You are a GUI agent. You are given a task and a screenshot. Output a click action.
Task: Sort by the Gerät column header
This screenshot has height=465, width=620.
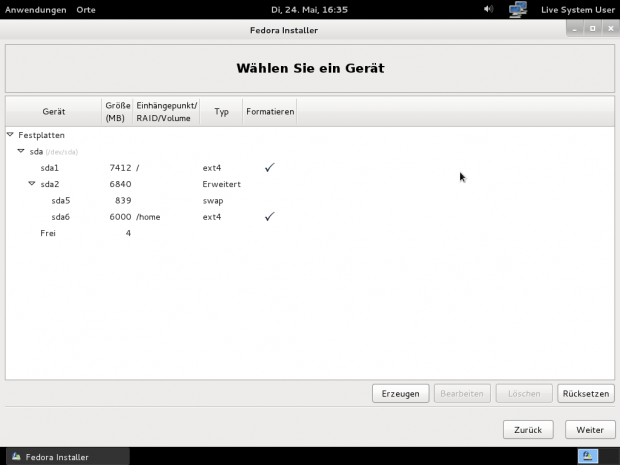[54, 112]
